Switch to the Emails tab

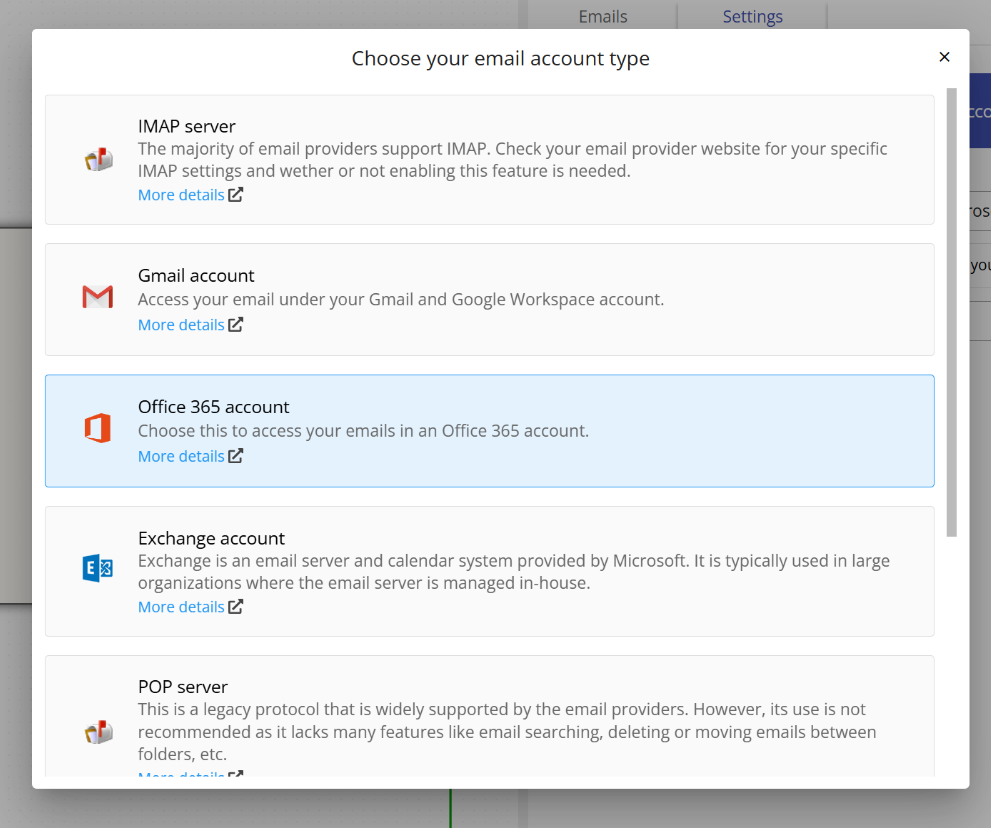click(x=602, y=16)
